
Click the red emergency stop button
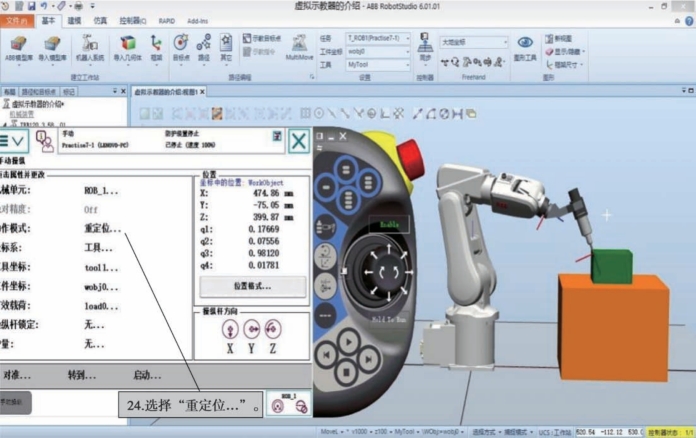tap(409, 159)
